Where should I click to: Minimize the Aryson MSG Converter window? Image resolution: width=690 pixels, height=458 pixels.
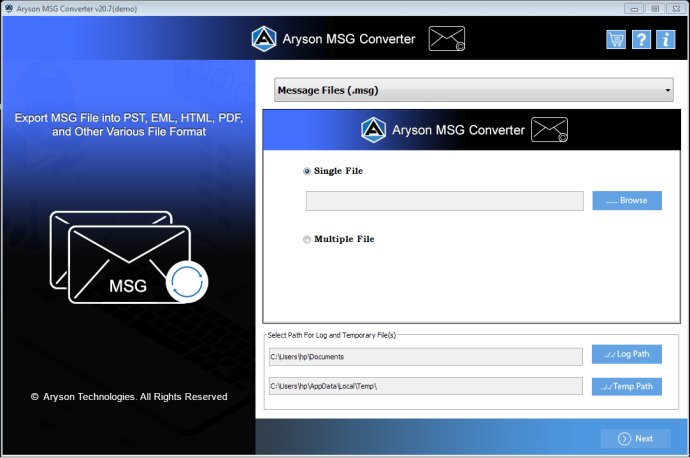pyautogui.click(x=634, y=8)
